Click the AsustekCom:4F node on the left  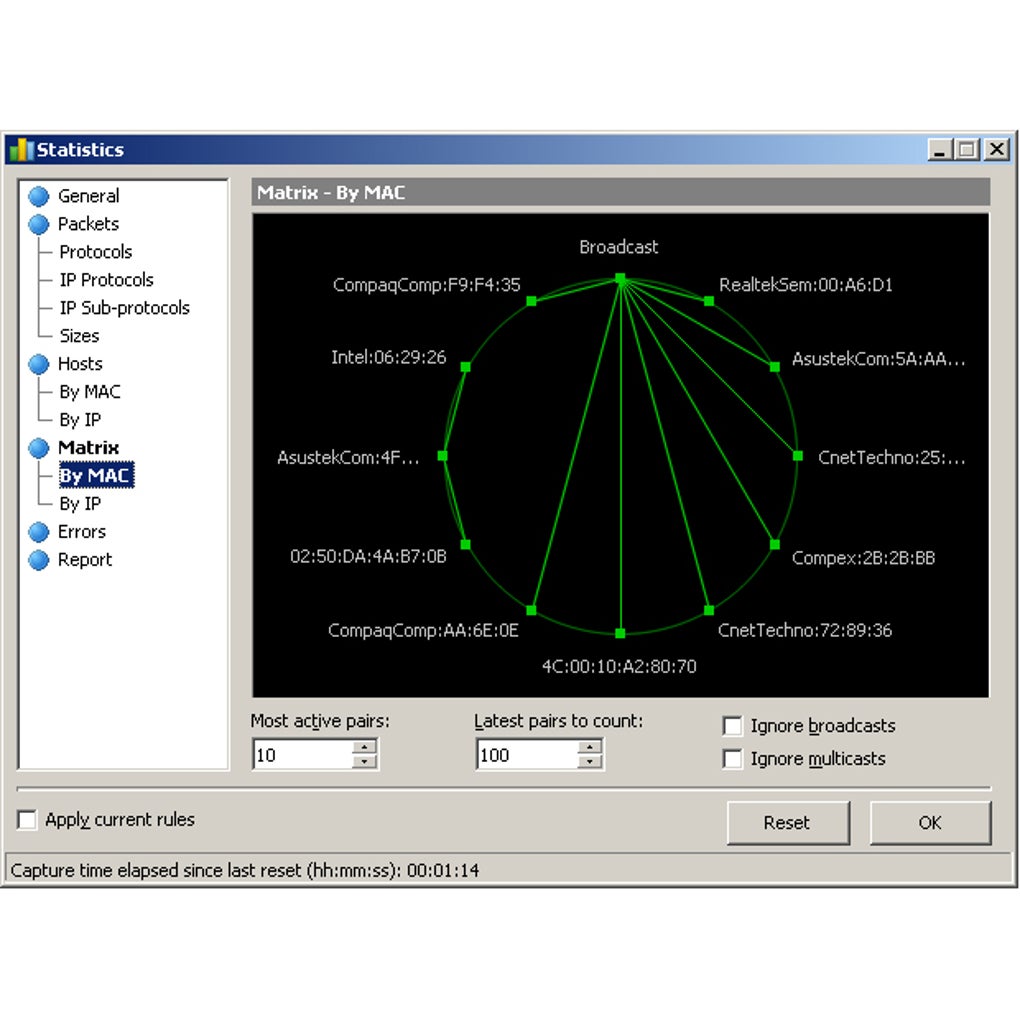click(442, 456)
